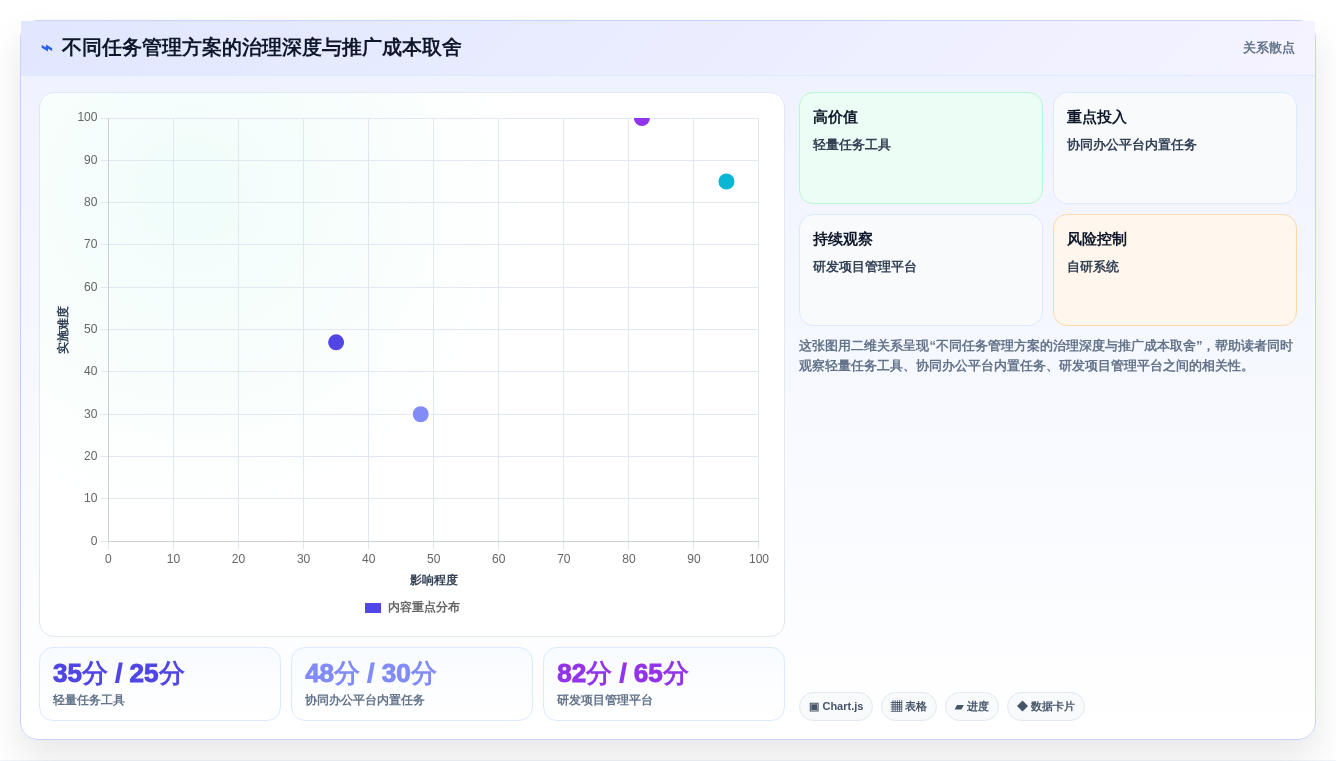Click 研发项目管理平台 in 持续观察 card
Screen dimensions: 1336x761
[x=865, y=267]
